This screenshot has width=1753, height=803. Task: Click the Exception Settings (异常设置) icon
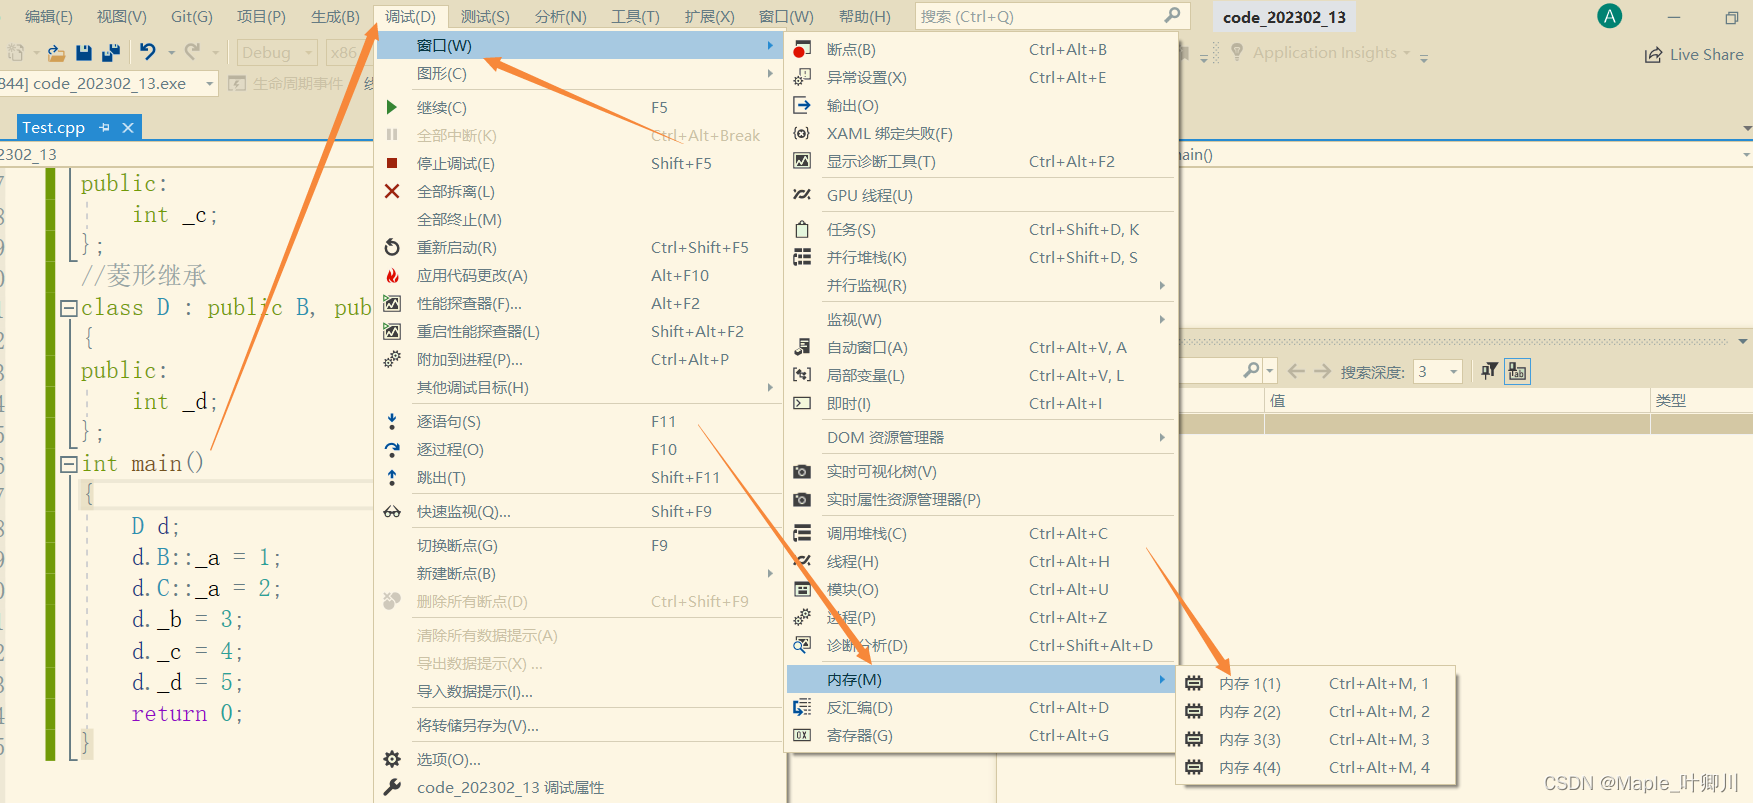[x=802, y=77]
